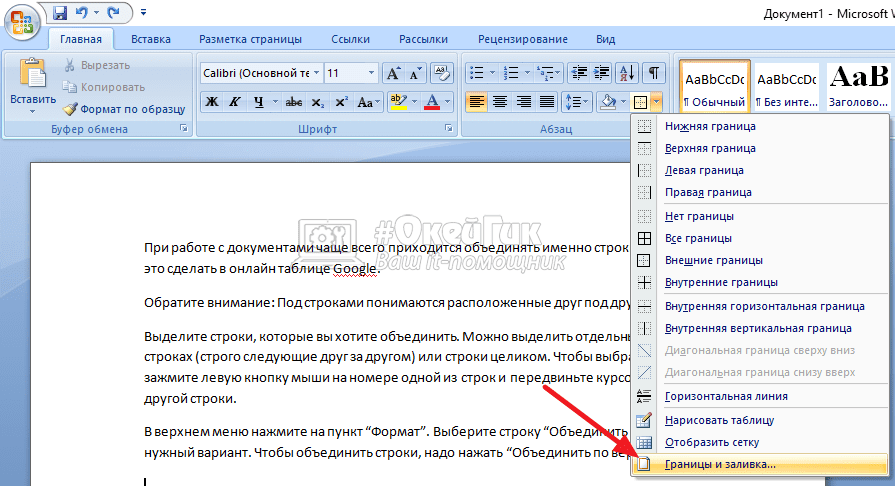Click the bulleted list icon
This screenshot has width=895, height=486.
pos(477,73)
